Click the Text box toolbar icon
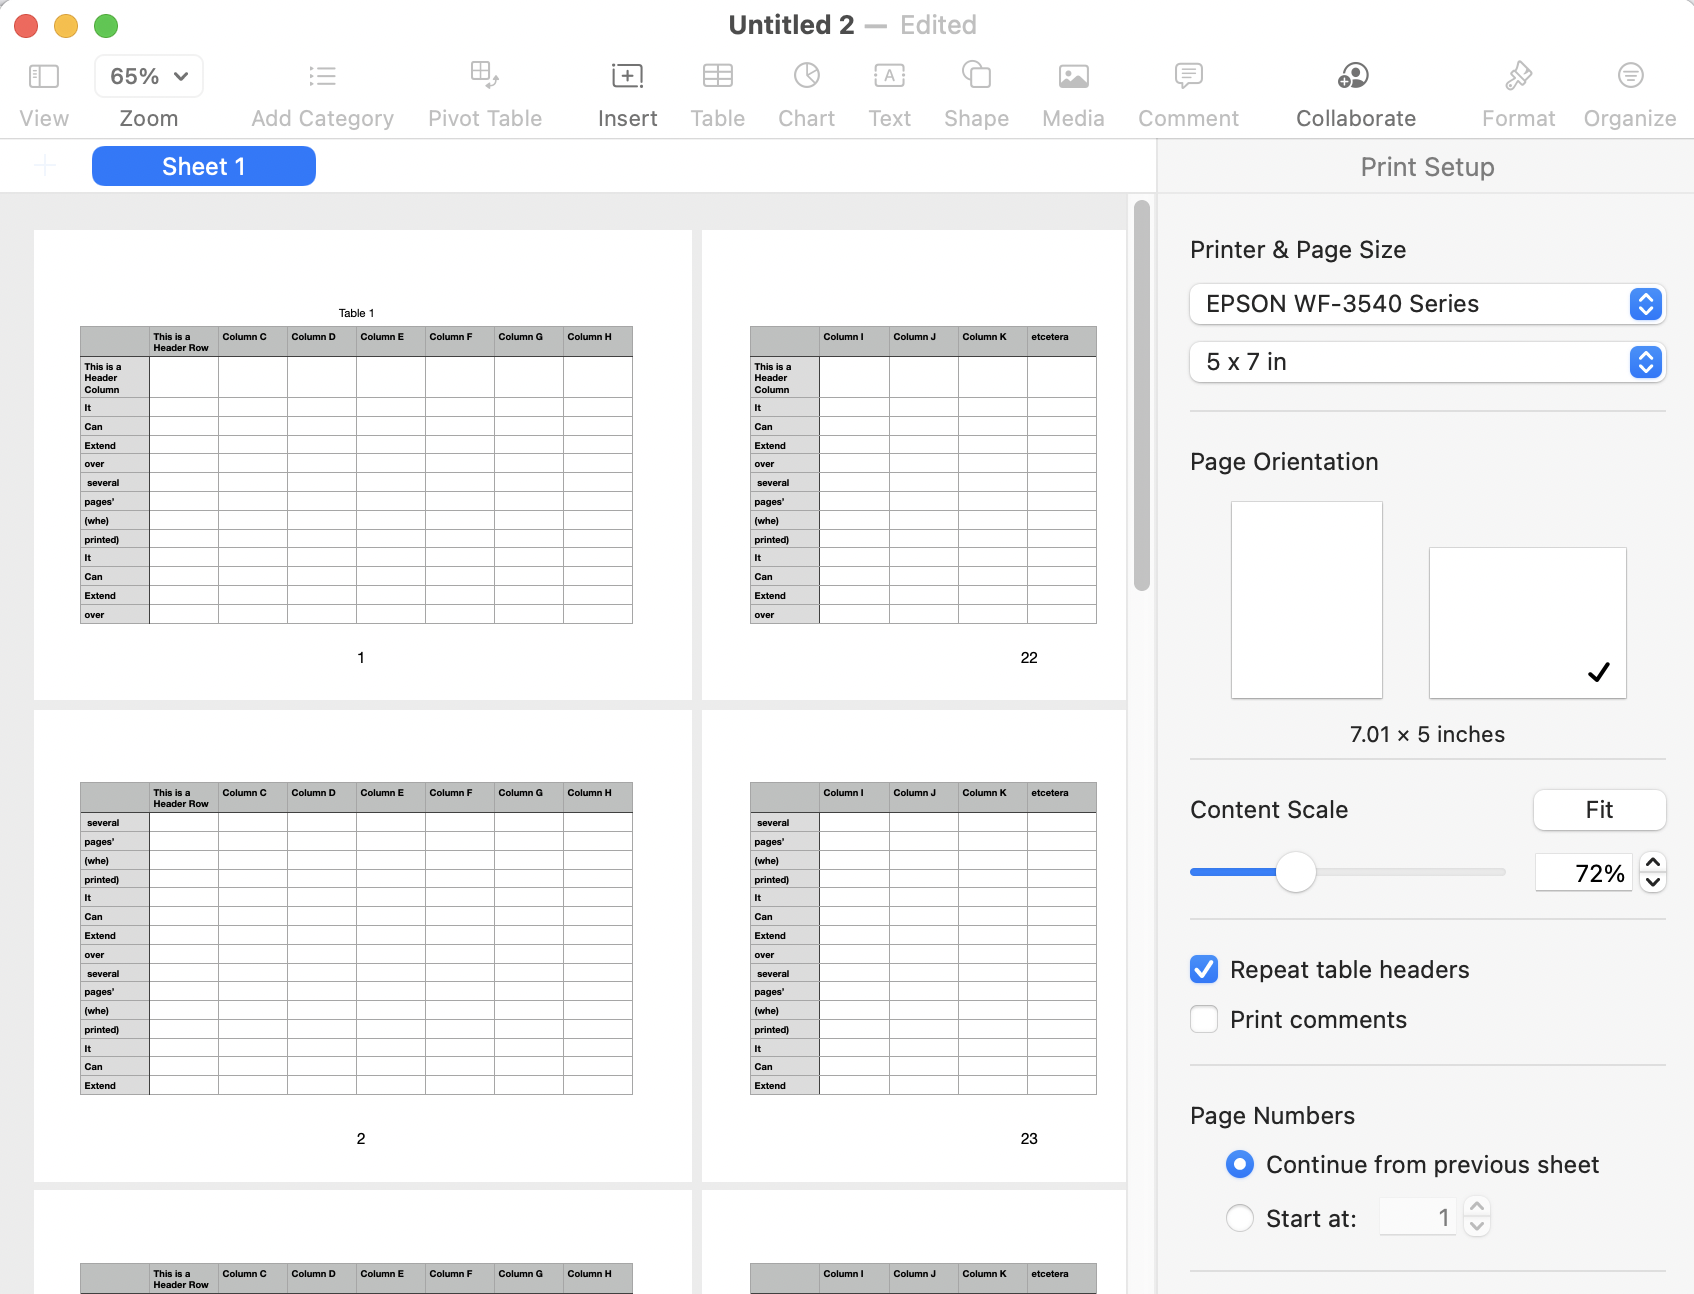1694x1294 pixels. 890,76
